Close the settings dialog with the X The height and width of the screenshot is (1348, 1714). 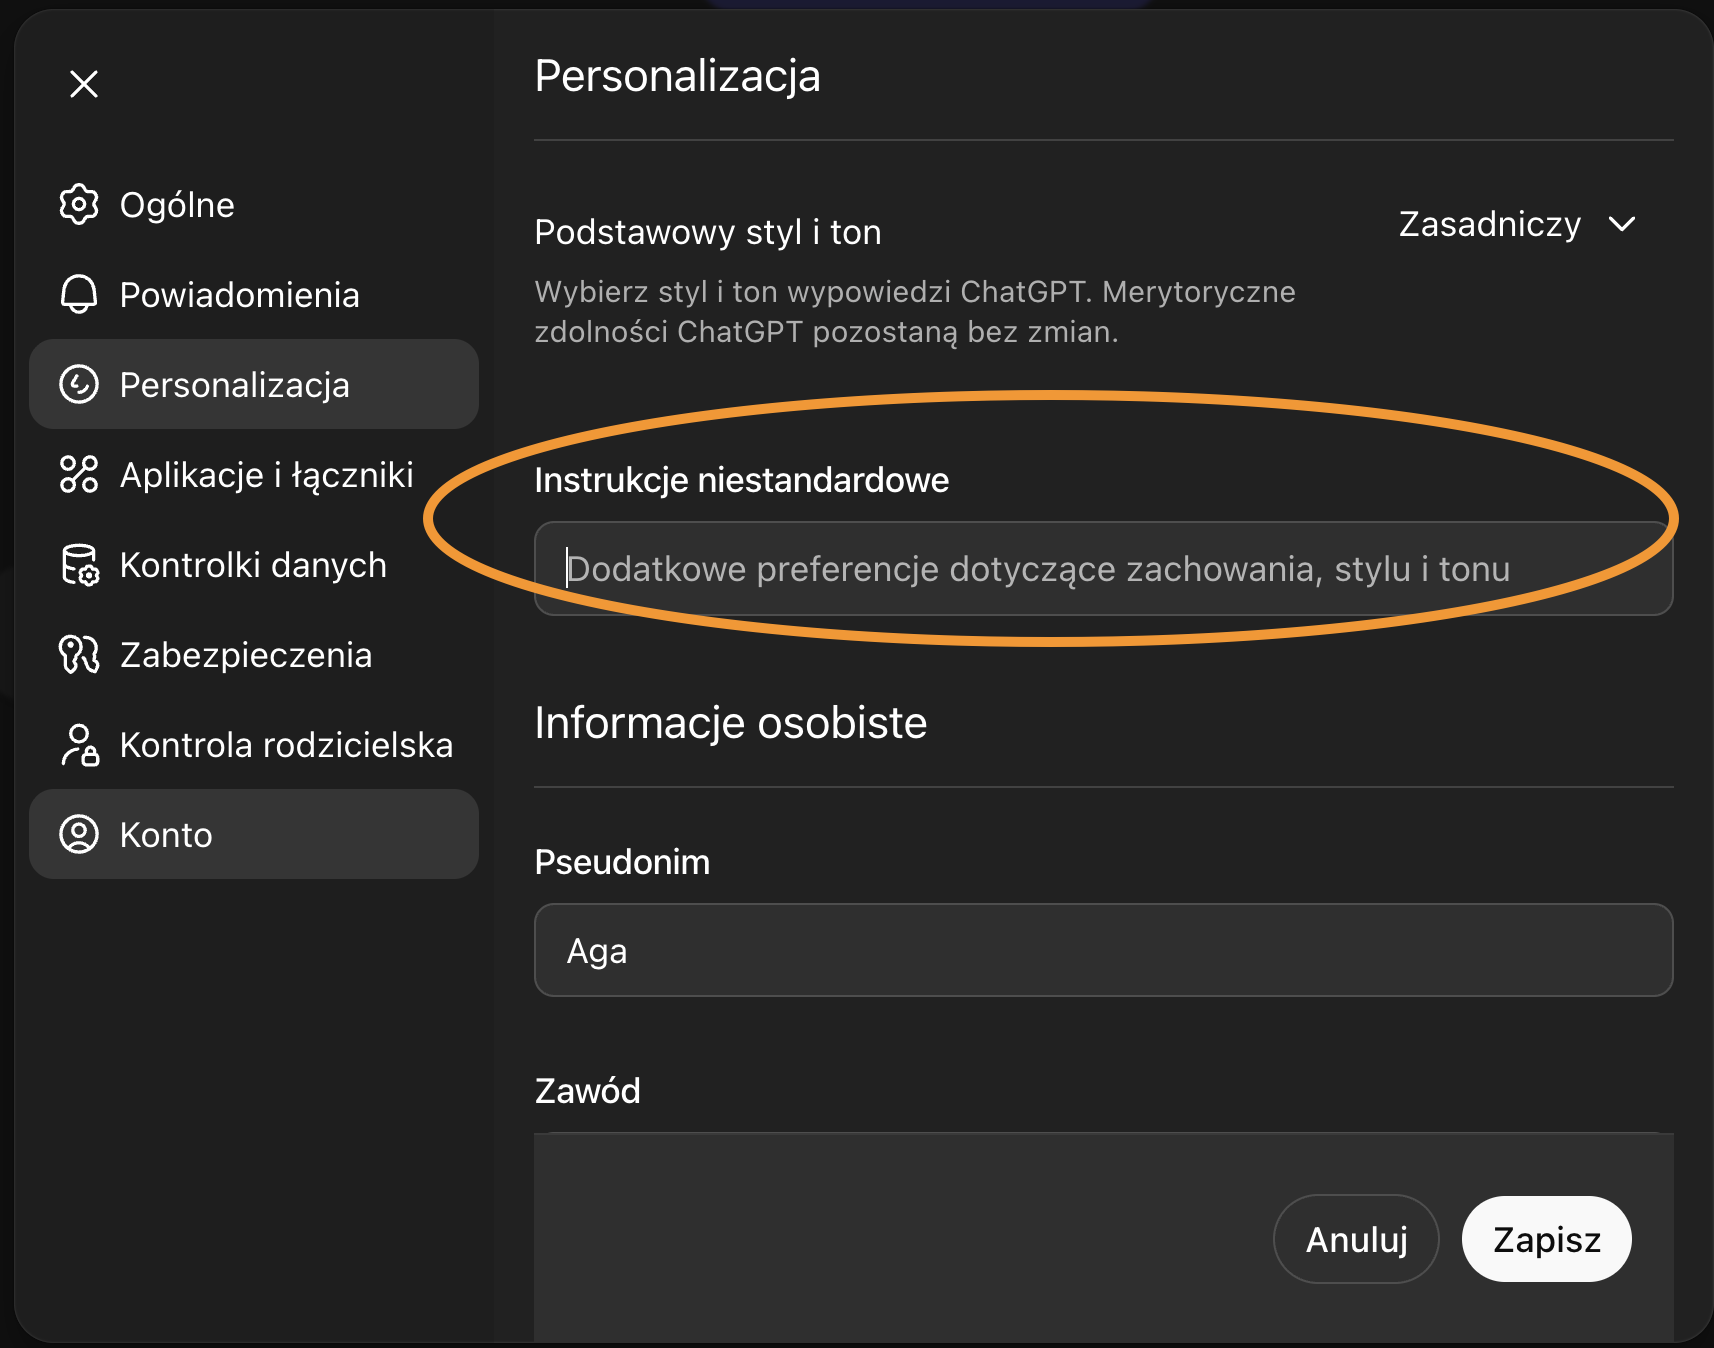[84, 83]
